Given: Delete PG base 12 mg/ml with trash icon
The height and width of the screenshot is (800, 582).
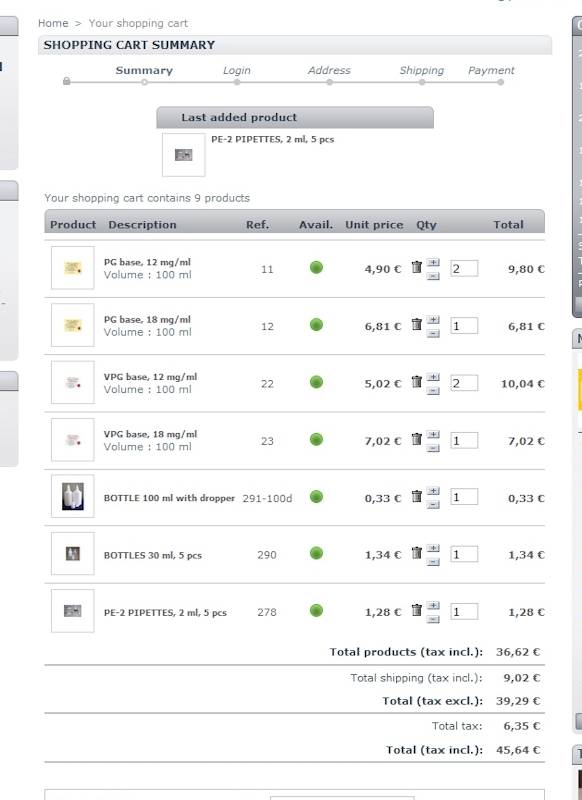Looking at the screenshot, I should coord(417,267).
